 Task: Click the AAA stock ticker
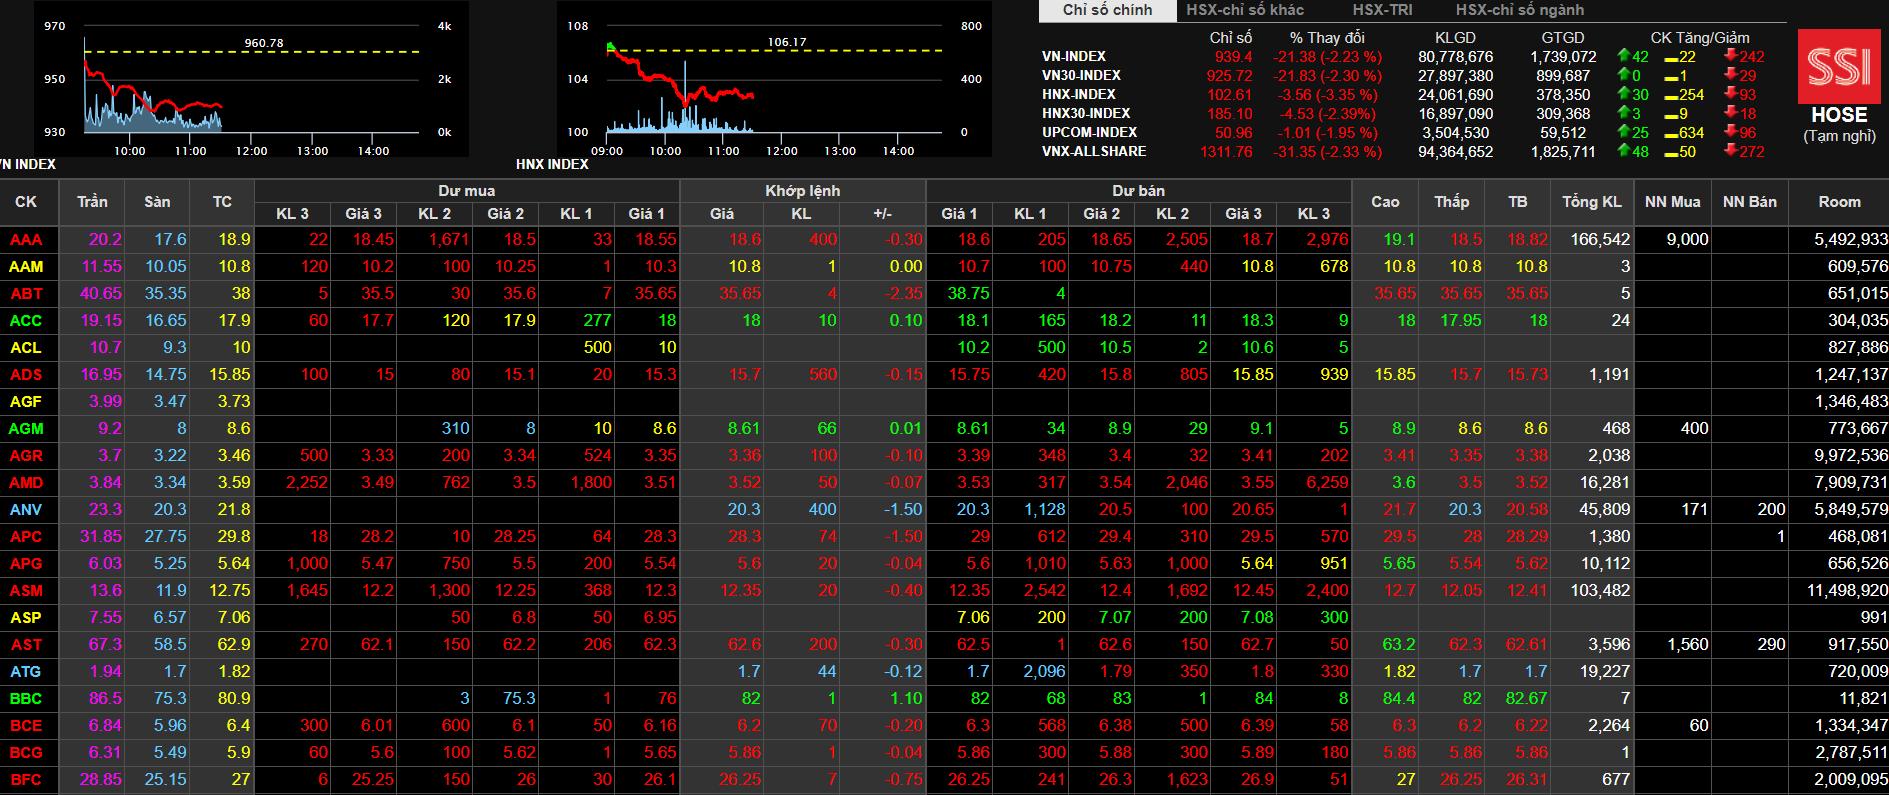[26, 240]
